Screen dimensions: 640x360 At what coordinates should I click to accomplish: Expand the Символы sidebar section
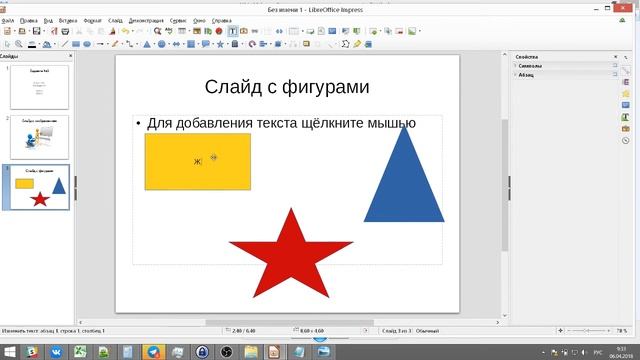516,66
